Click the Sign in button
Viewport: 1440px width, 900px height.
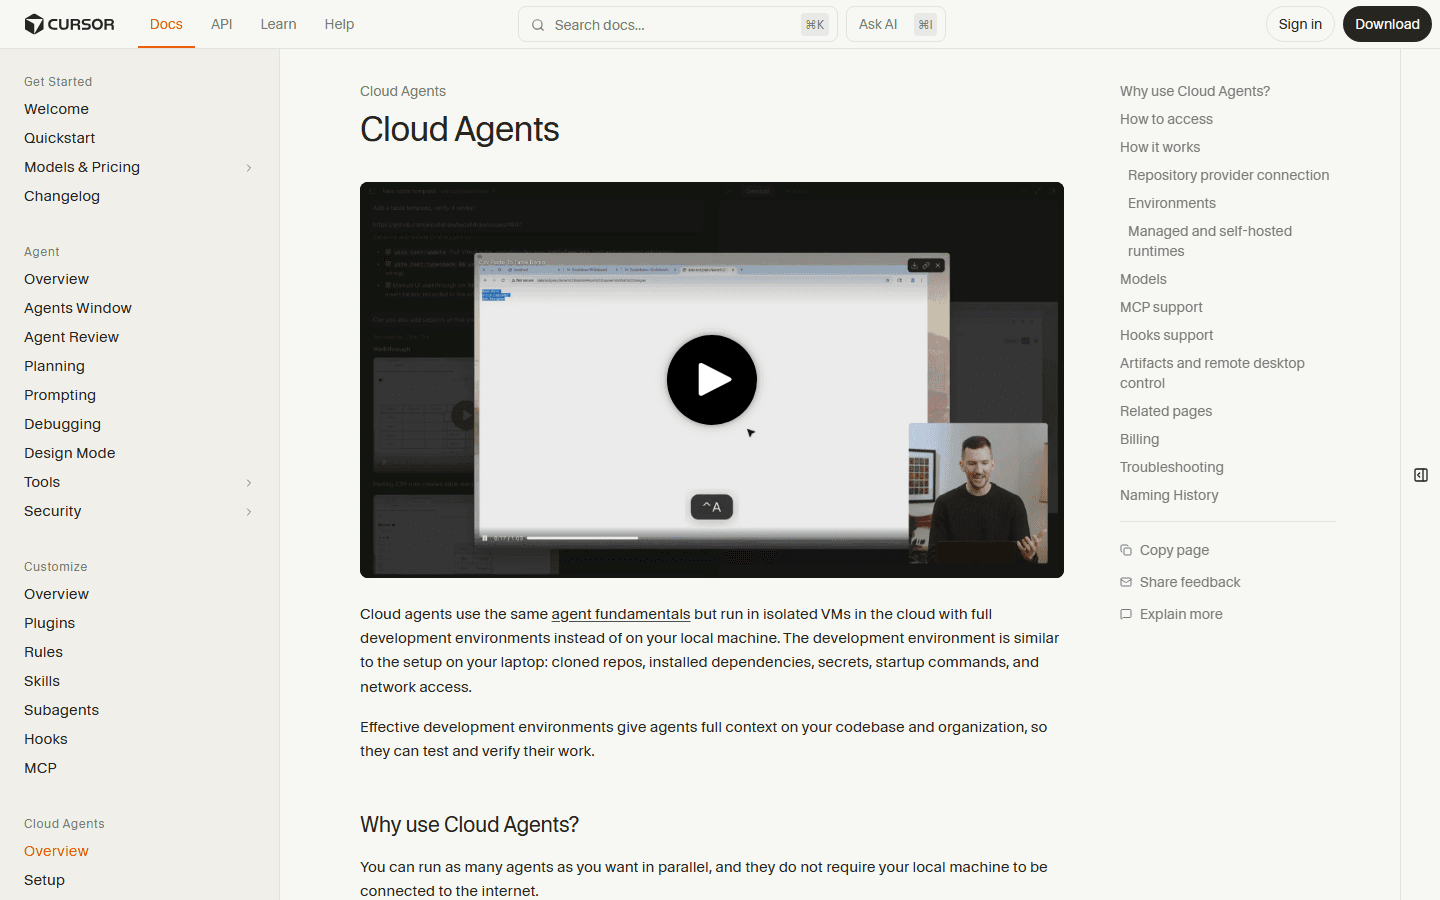pyautogui.click(x=1300, y=24)
